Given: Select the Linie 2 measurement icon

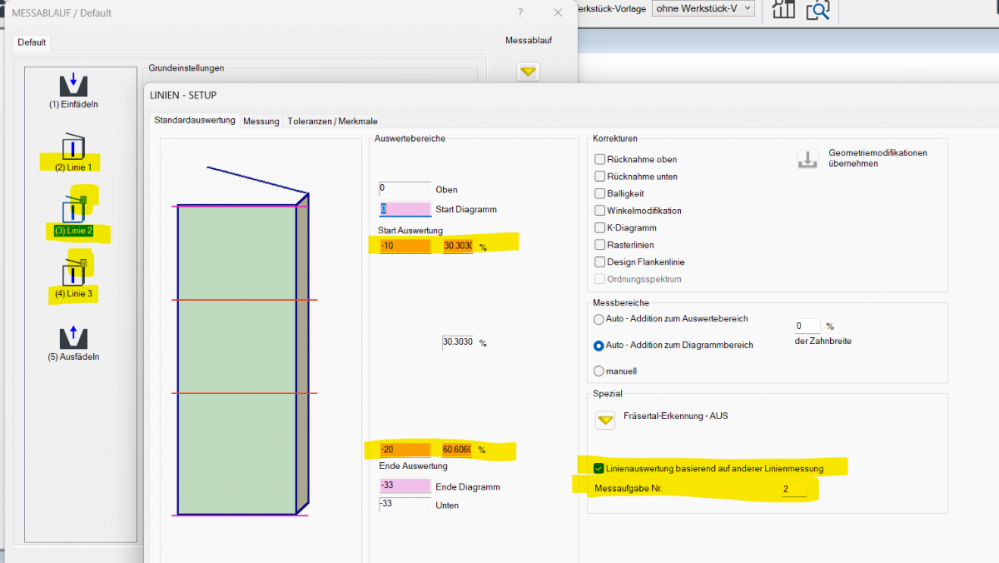Looking at the screenshot, I should (73, 210).
